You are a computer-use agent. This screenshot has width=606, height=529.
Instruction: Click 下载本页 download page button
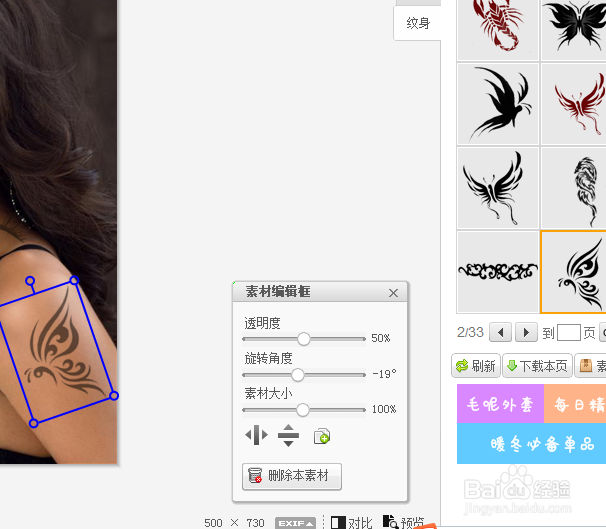point(537,366)
